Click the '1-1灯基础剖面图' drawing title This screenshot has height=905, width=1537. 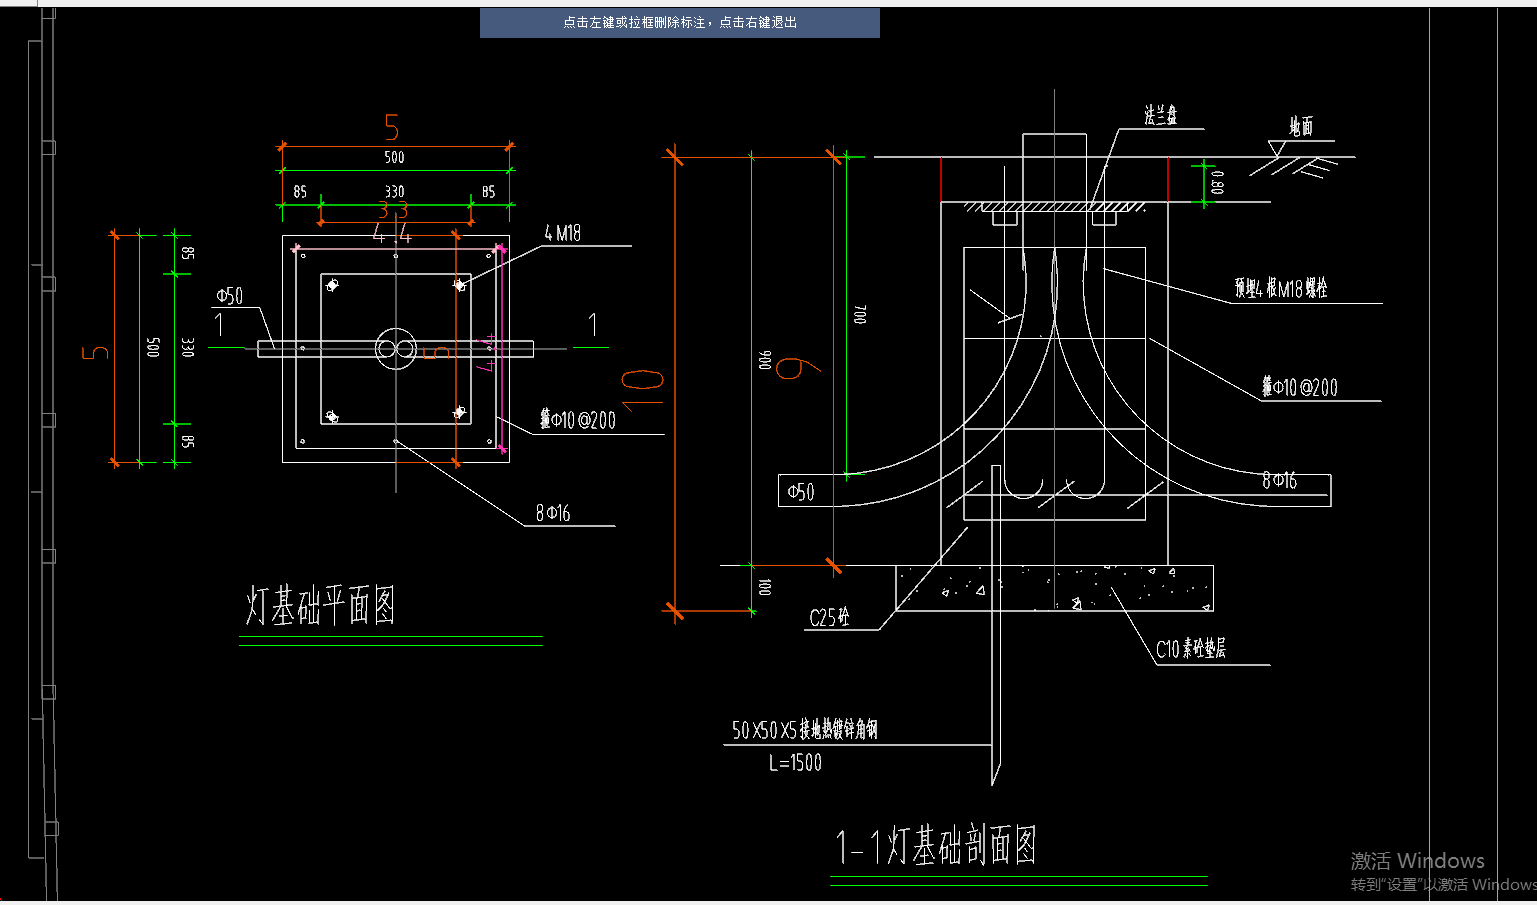pyautogui.click(x=937, y=846)
